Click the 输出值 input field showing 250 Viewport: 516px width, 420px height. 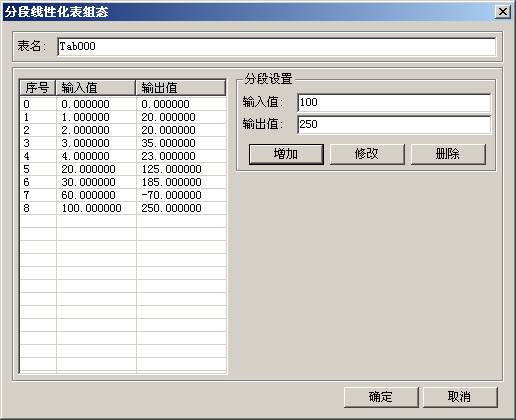coord(394,124)
